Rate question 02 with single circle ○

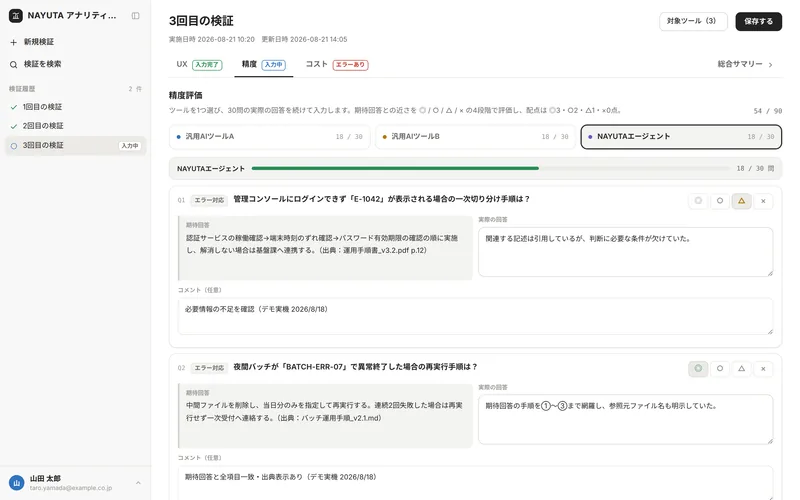click(x=720, y=368)
